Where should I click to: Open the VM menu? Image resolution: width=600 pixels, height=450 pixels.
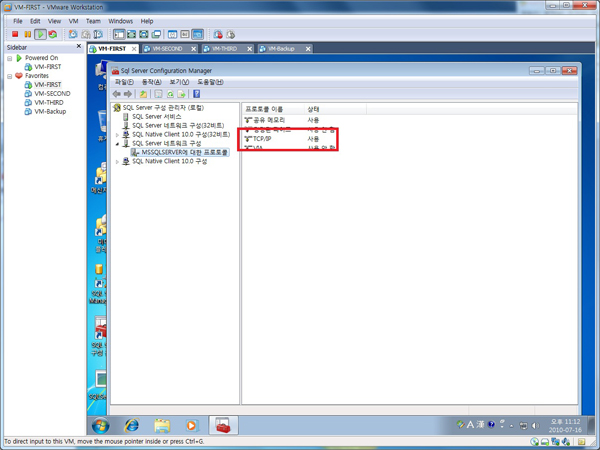(73, 21)
